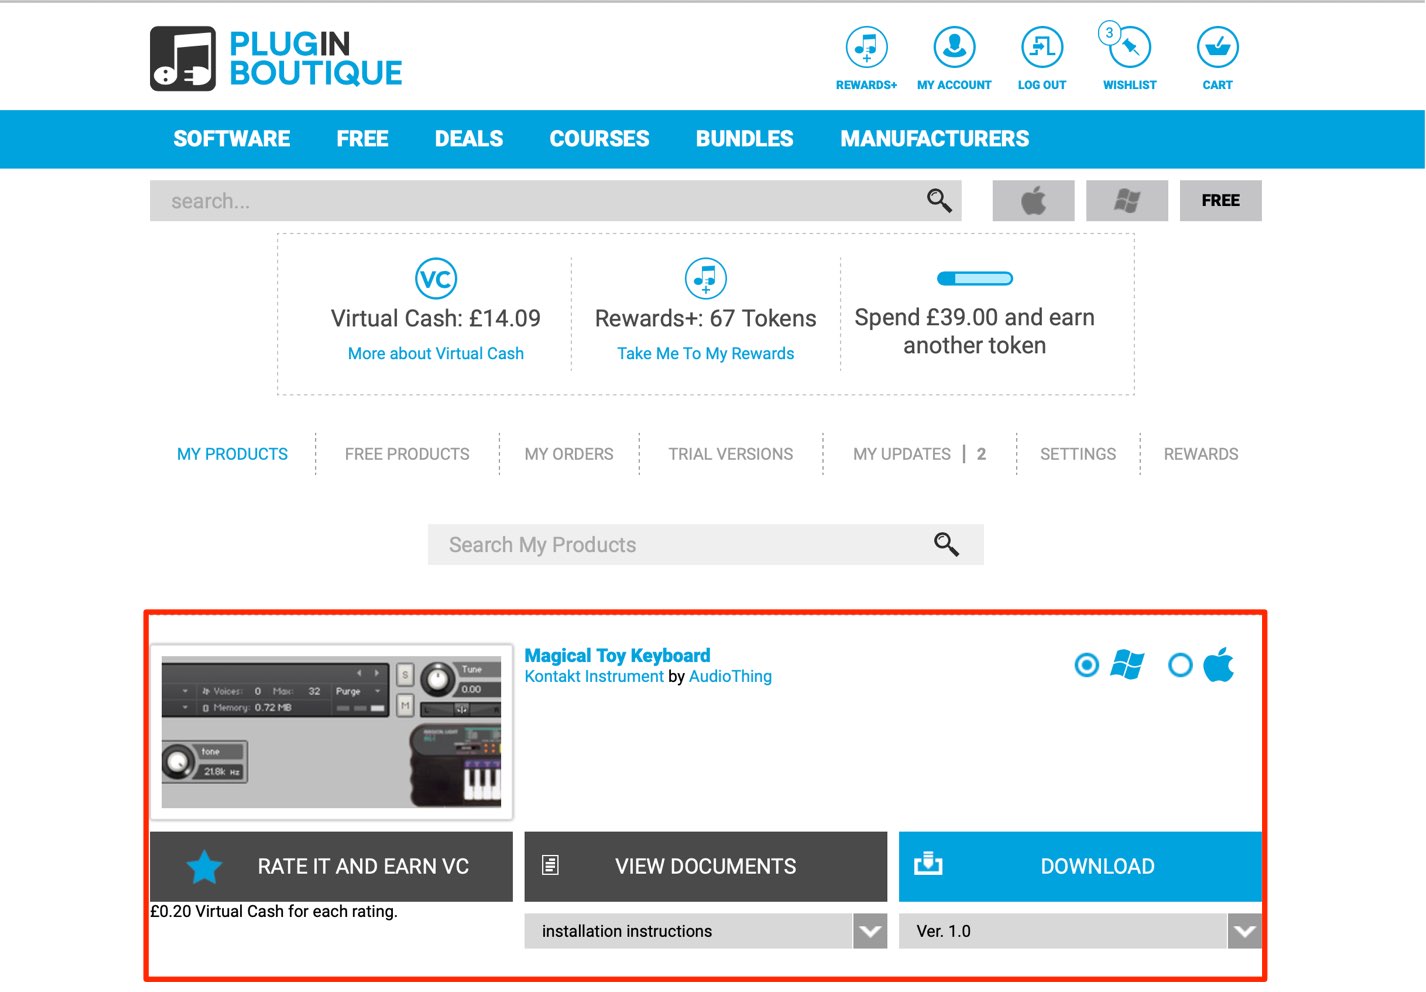Click the Plugin Boutique logo
Viewport: 1426px width, 992px height.
pos(276,58)
